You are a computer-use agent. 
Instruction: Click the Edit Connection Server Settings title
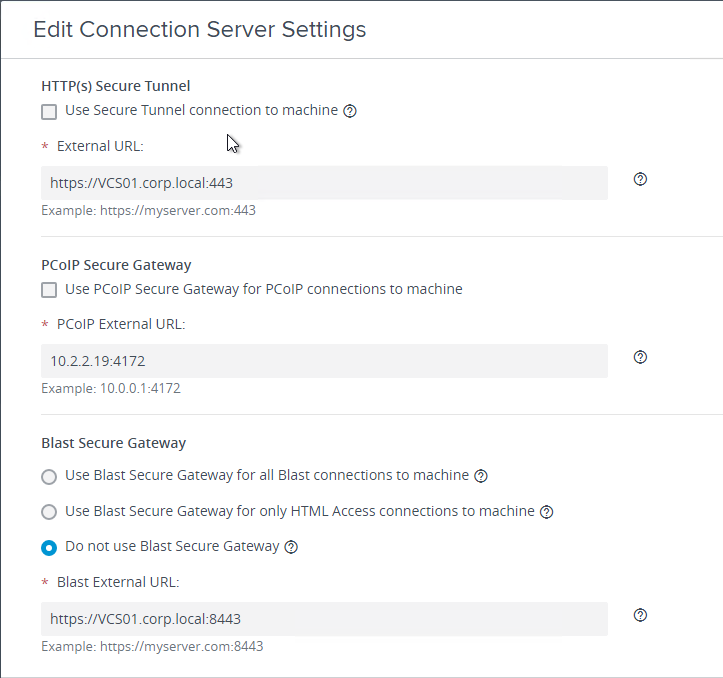[200, 30]
